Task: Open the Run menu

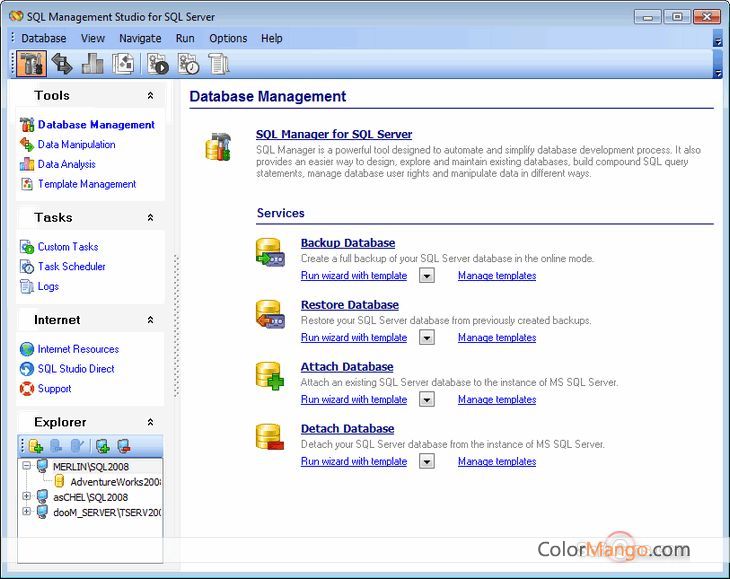Action: coord(185,38)
